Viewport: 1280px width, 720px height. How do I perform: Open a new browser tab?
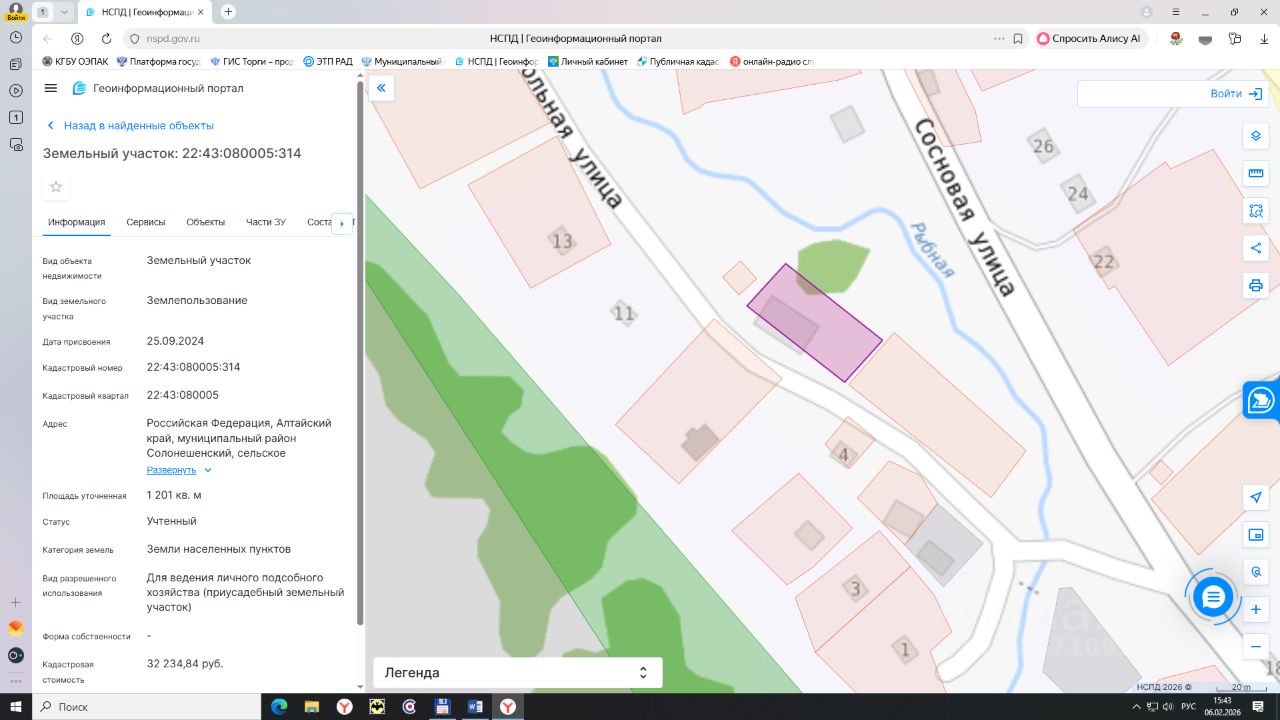click(228, 12)
